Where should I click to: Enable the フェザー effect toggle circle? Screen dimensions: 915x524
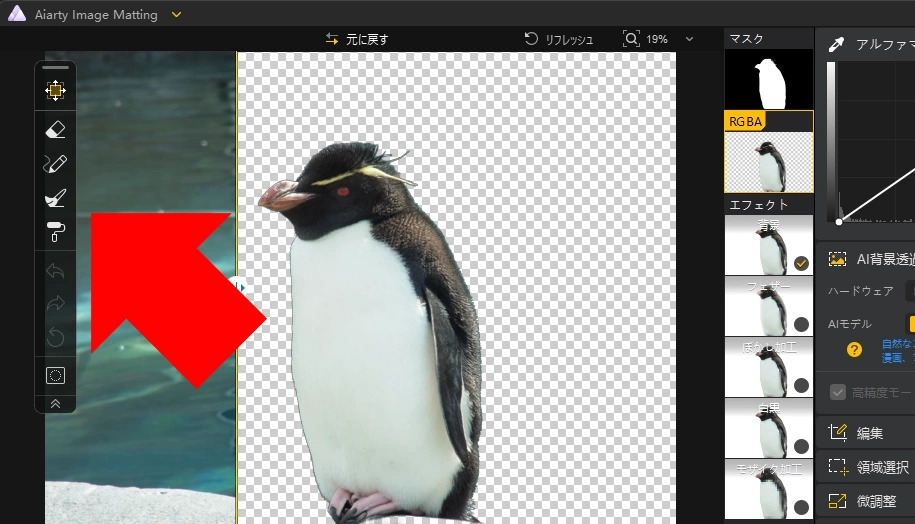[801, 324]
